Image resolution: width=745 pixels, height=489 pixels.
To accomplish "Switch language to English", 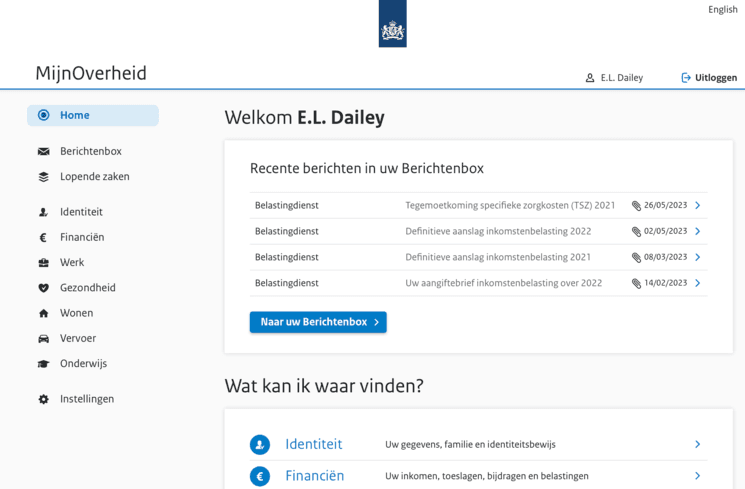I will tap(722, 10).
